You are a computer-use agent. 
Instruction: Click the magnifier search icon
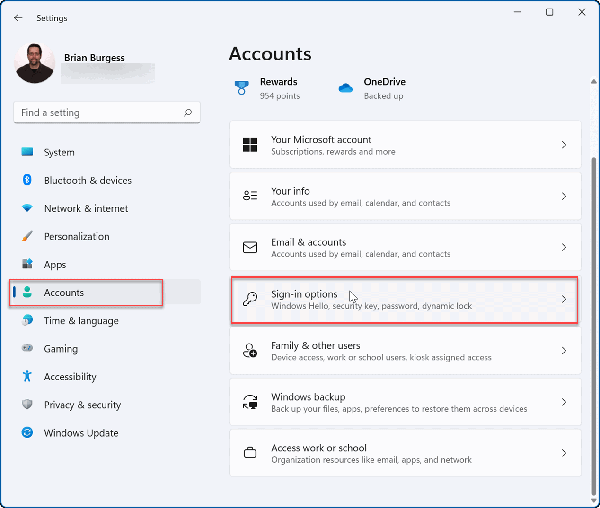pos(188,112)
